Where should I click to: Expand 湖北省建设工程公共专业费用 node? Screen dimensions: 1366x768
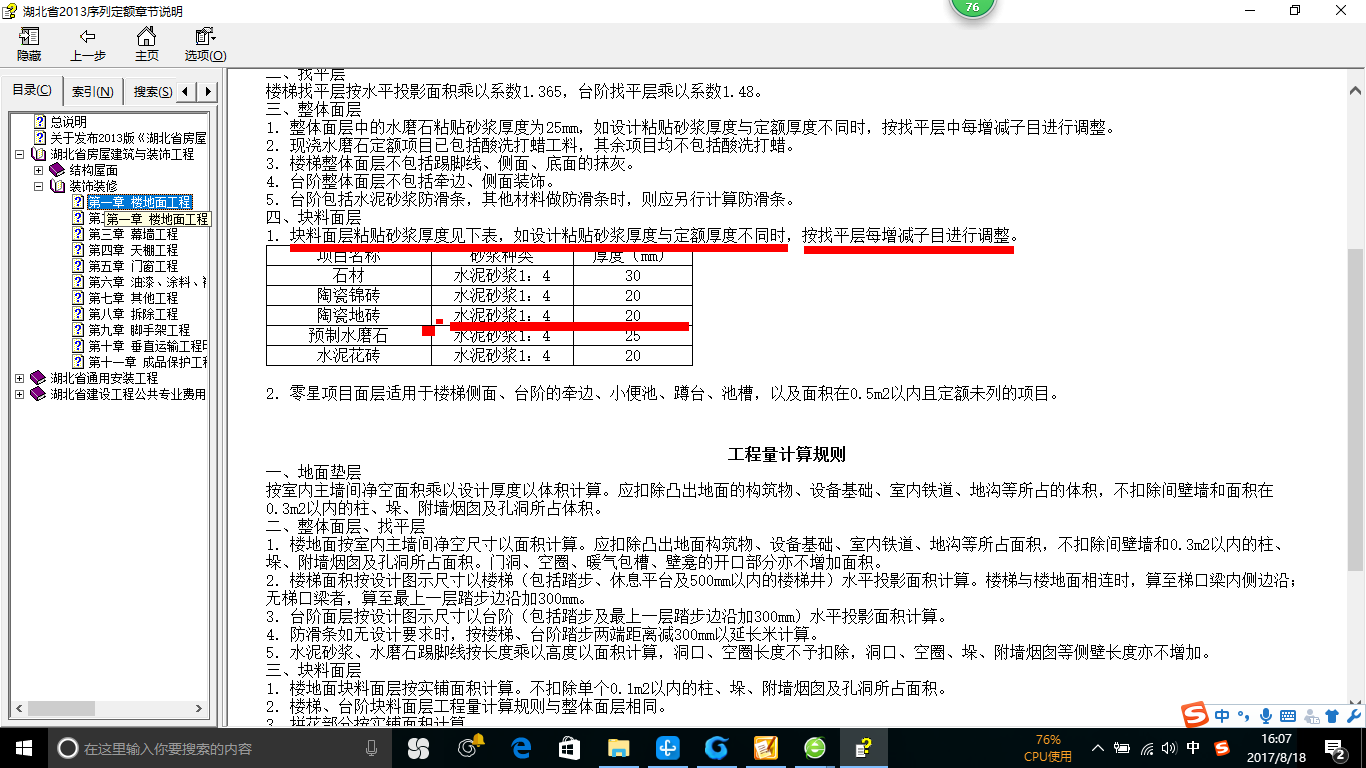pos(21,394)
